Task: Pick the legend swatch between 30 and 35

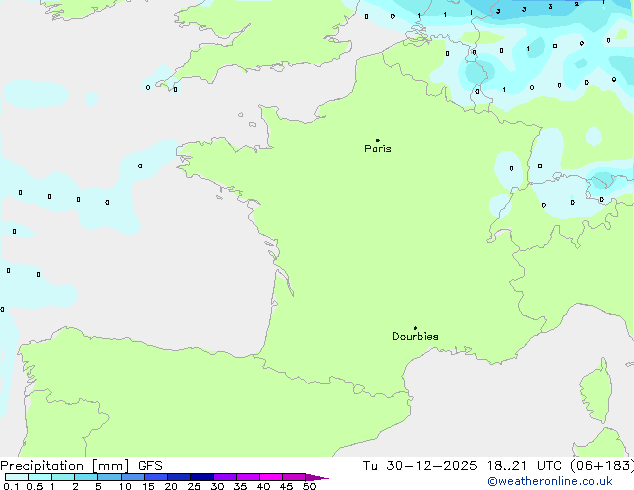Action: pyautogui.click(x=226, y=478)
